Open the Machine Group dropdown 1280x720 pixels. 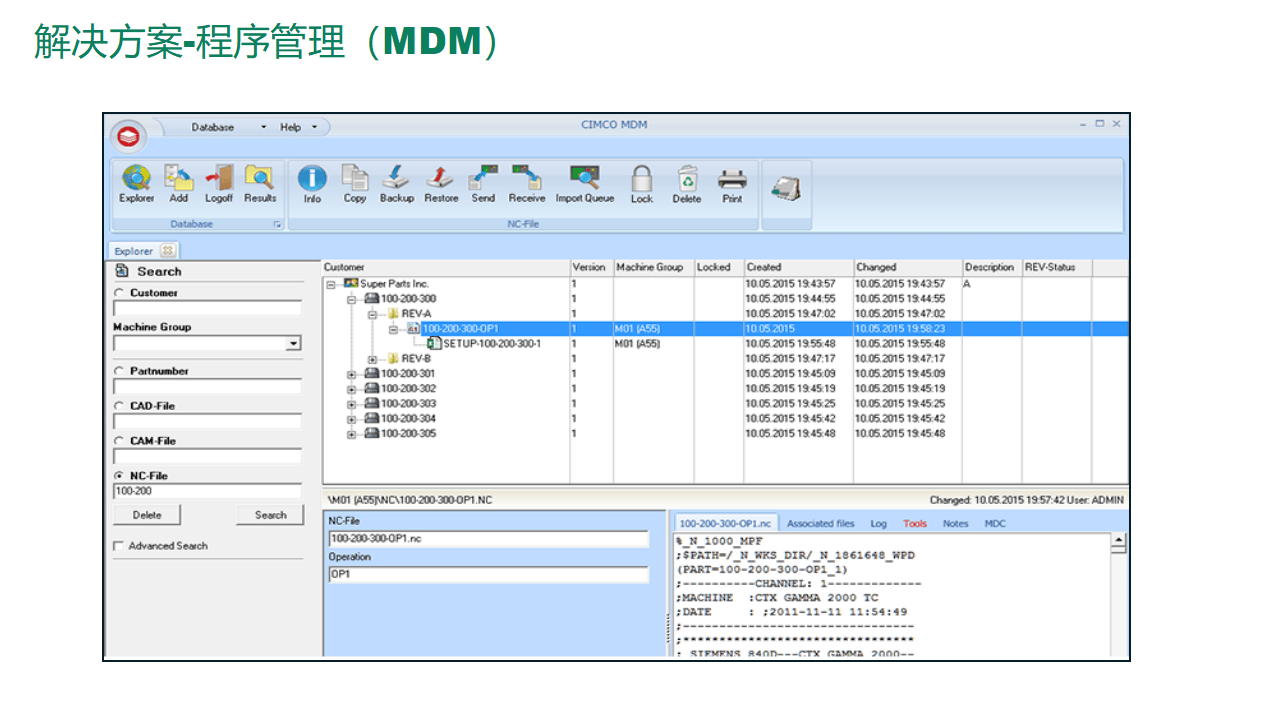[293, 344]
